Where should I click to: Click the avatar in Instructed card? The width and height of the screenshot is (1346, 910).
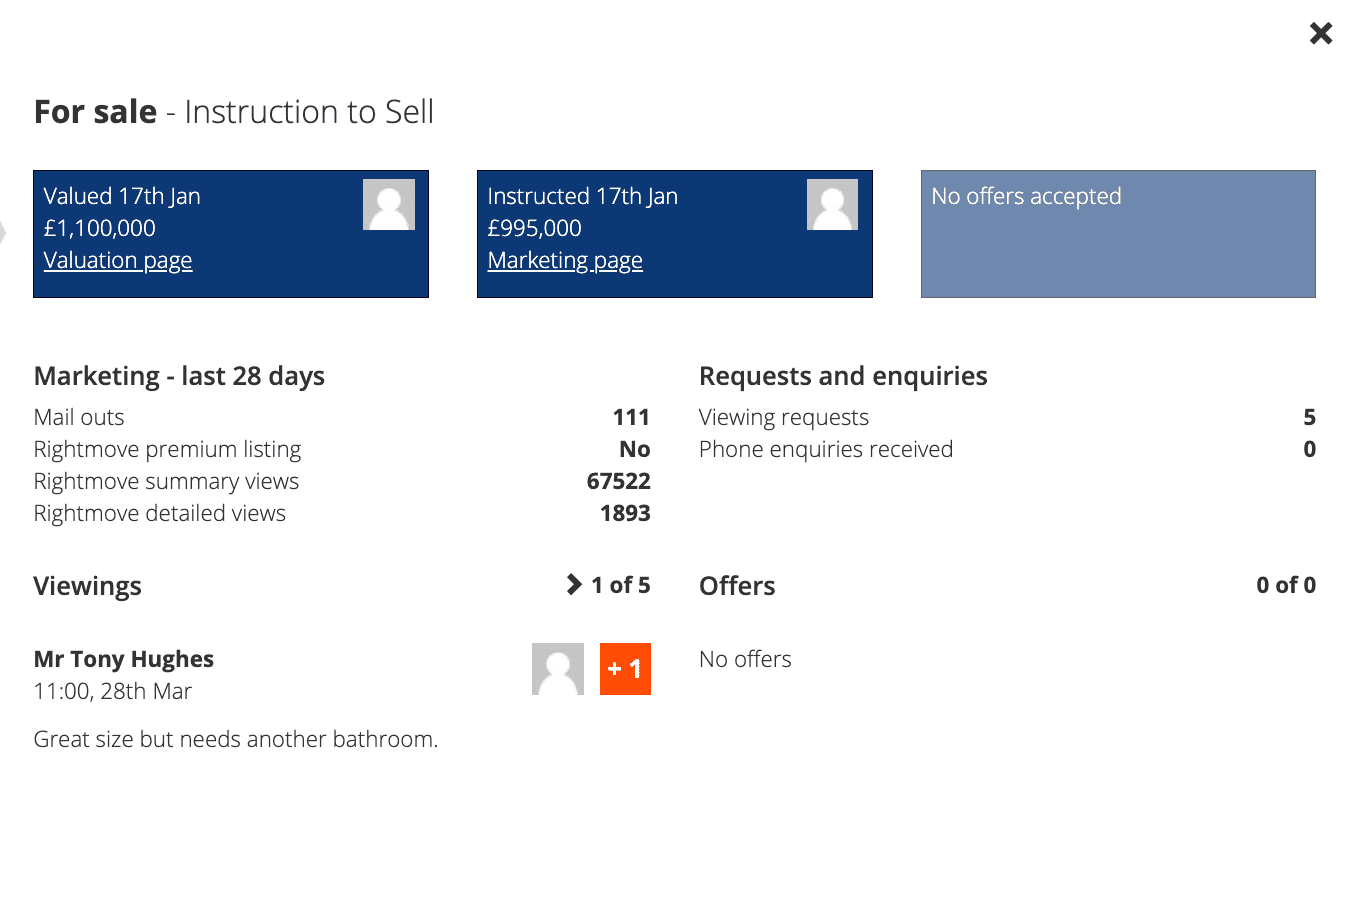(x=833, y=205)
